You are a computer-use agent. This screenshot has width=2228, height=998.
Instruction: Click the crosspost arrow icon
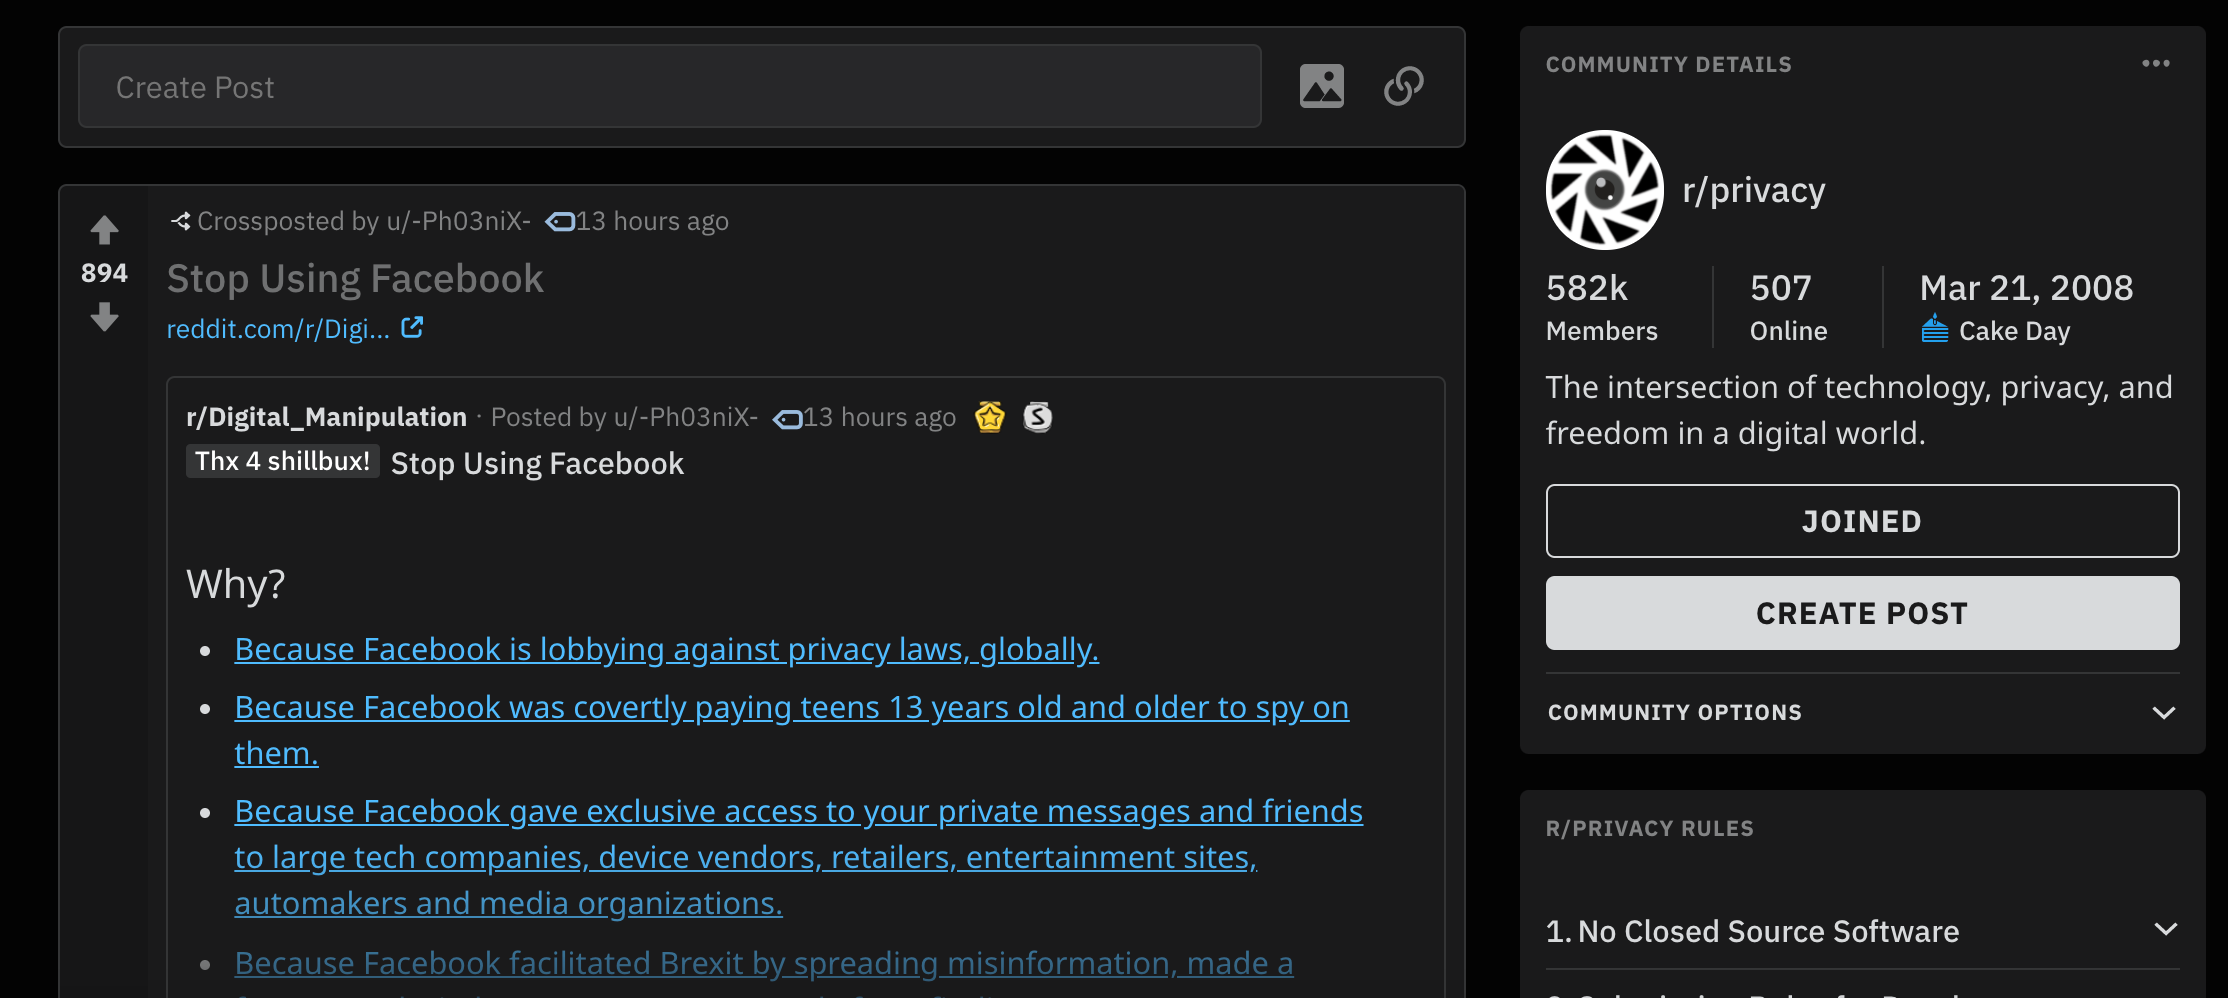click(180, 221)
